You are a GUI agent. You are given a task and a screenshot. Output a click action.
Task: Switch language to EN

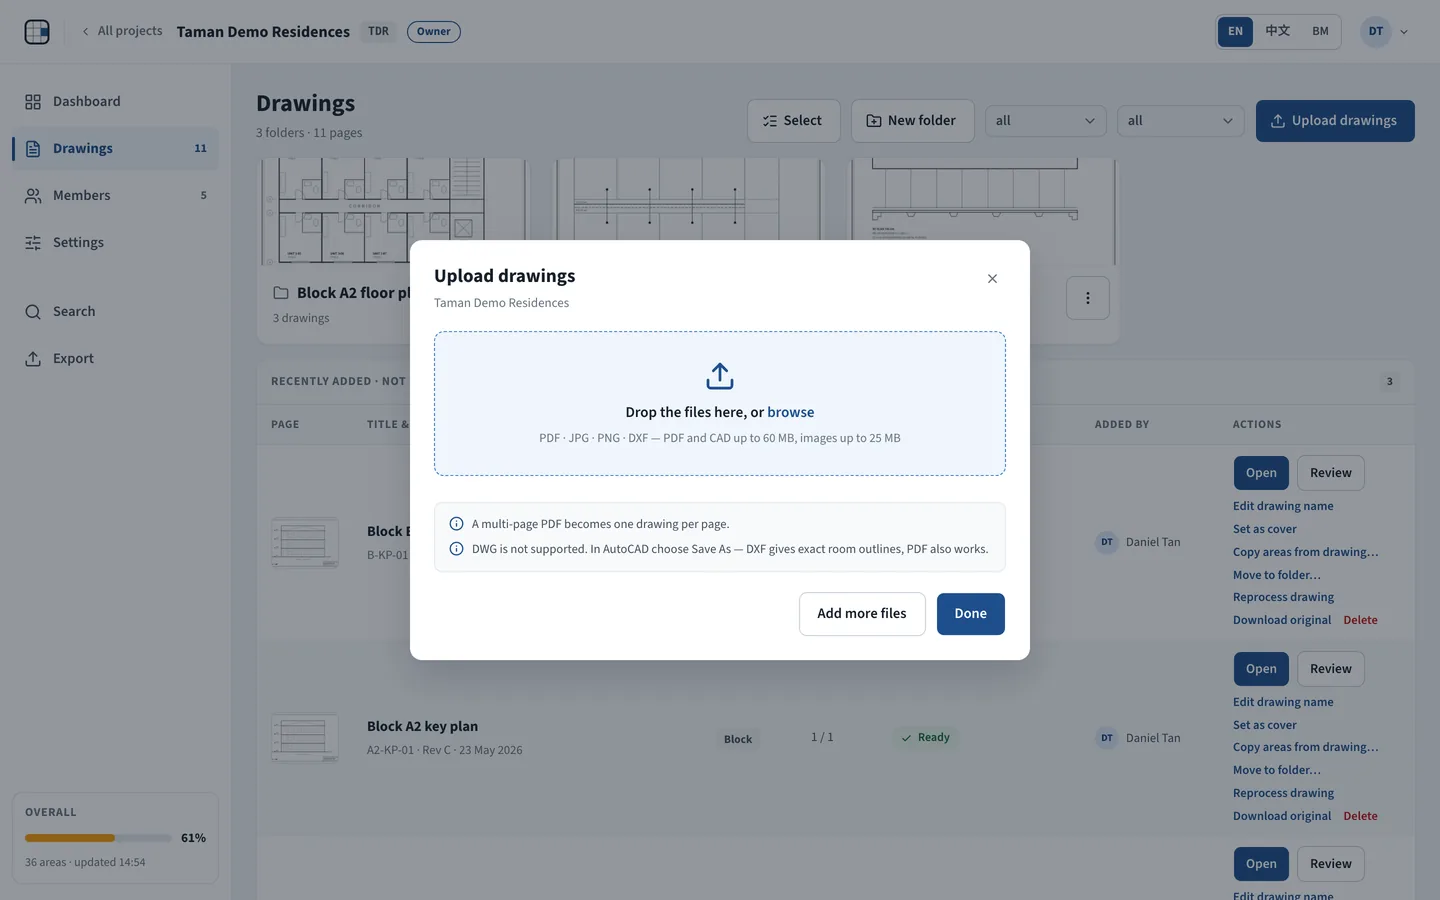(1235, 31)
